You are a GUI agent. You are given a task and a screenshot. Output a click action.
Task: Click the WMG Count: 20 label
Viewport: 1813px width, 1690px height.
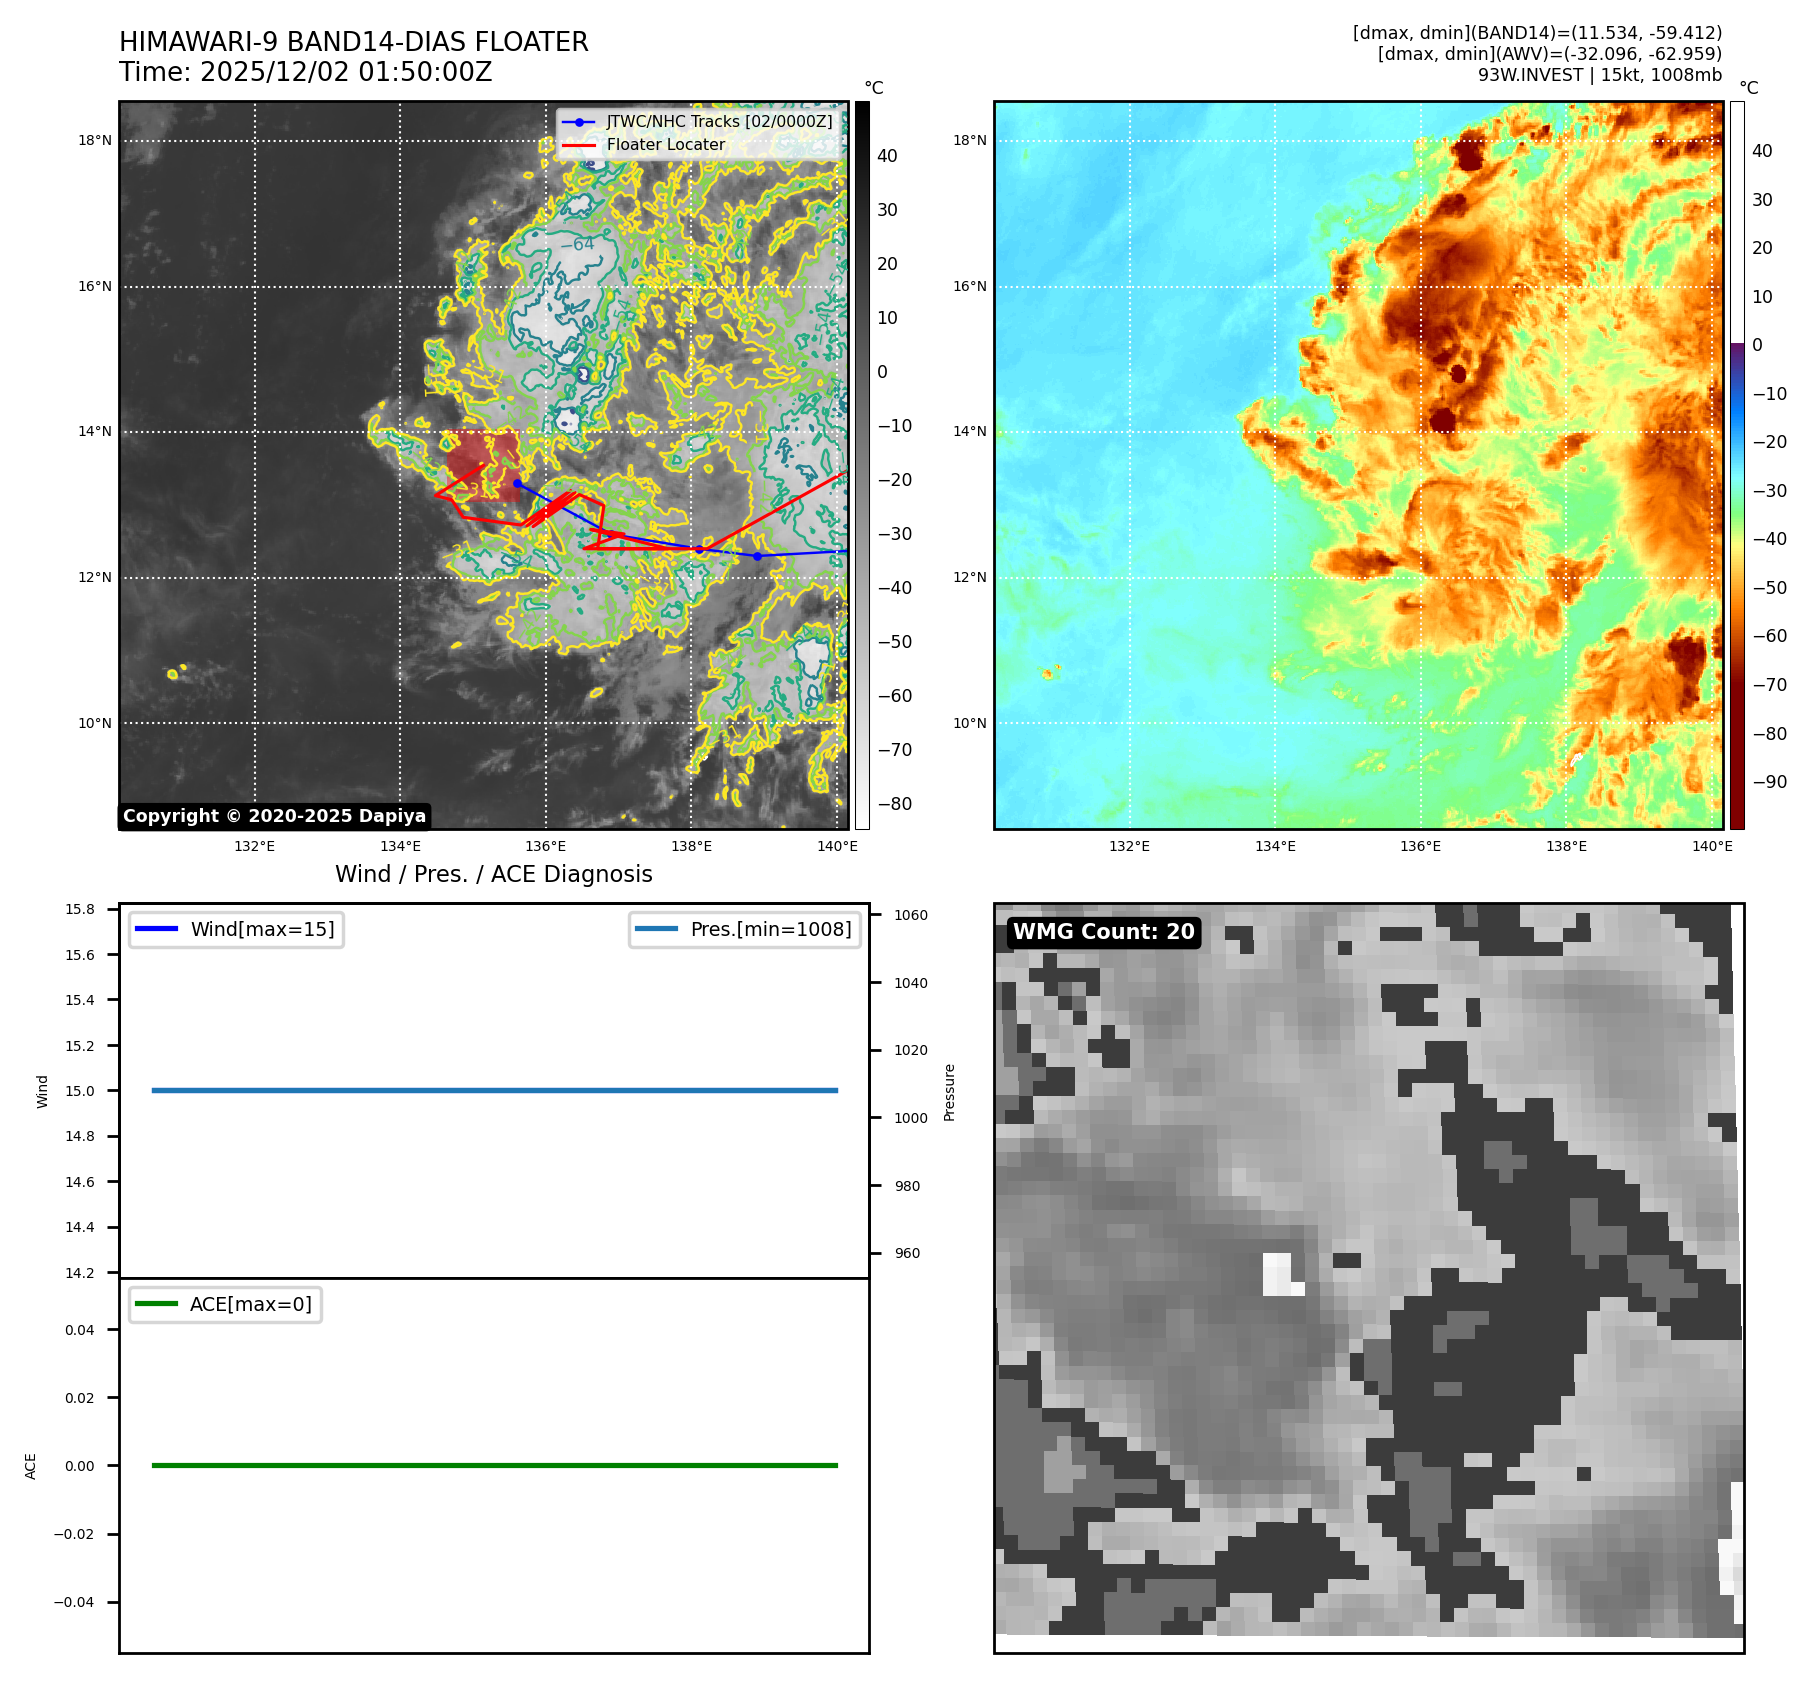[1103, 932]
